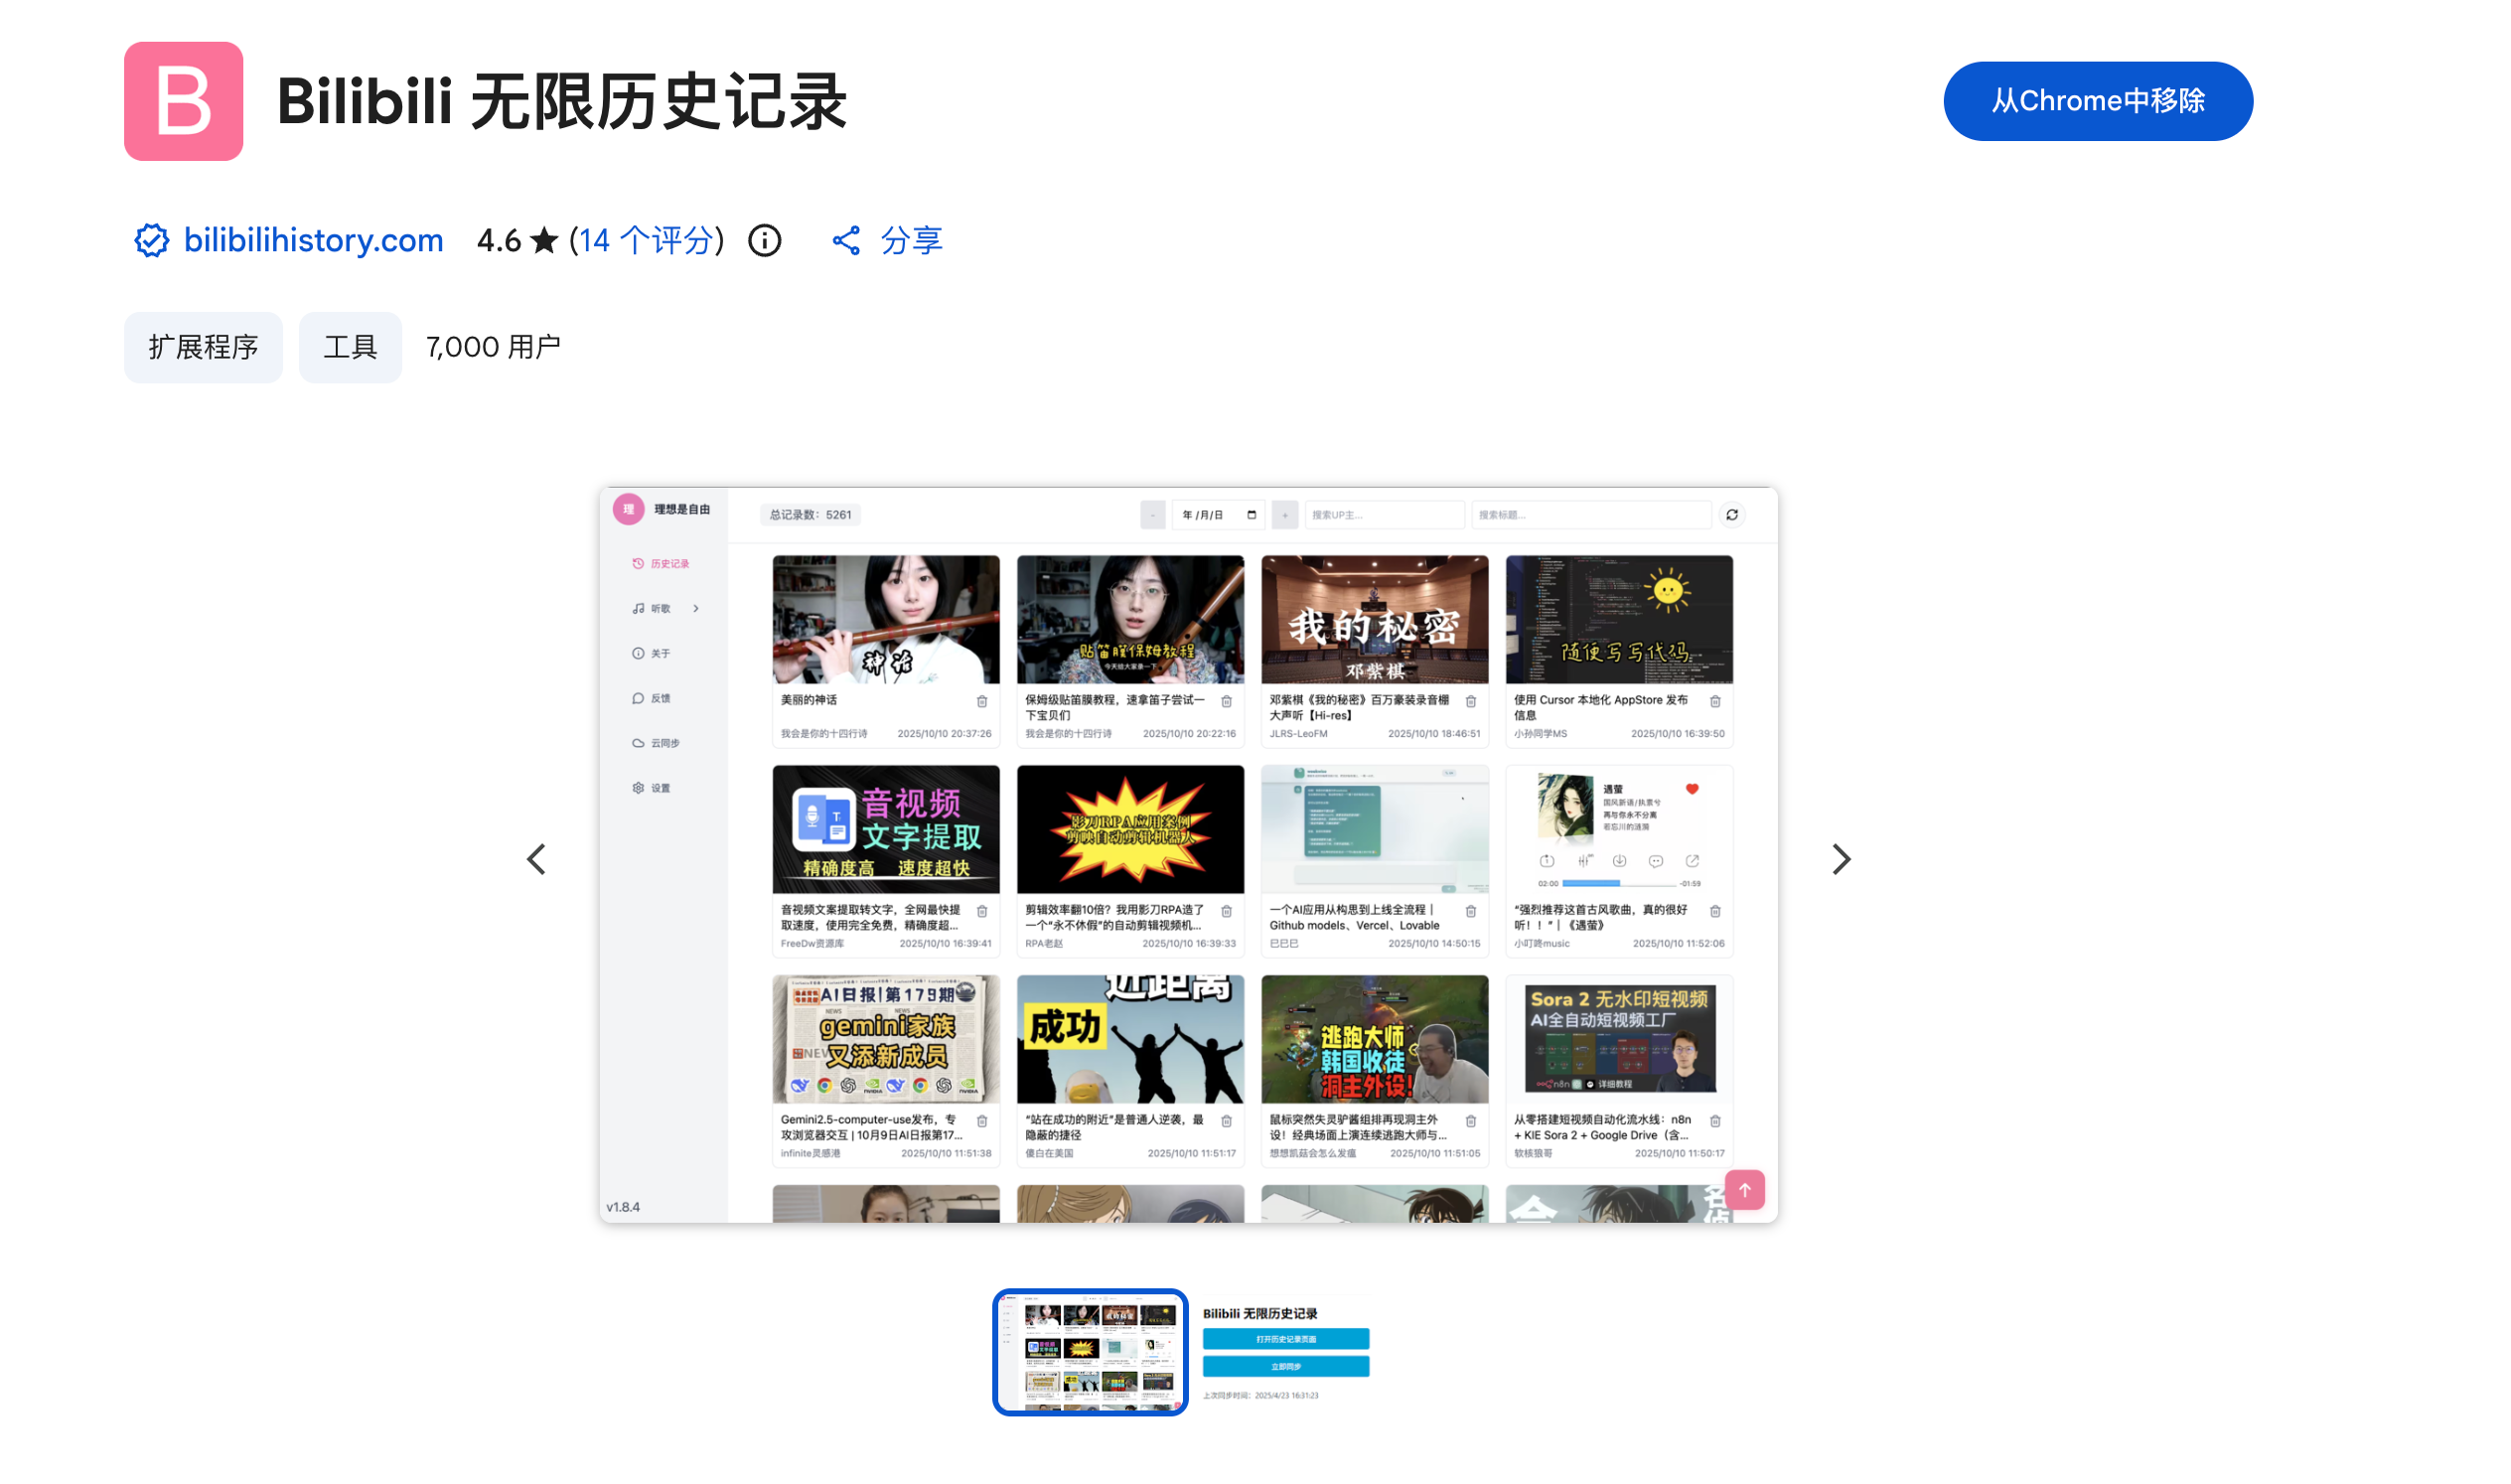Select the second popup preview thumbnail
Screen dimensions: 2511x1484
tap(1286, 1352)
